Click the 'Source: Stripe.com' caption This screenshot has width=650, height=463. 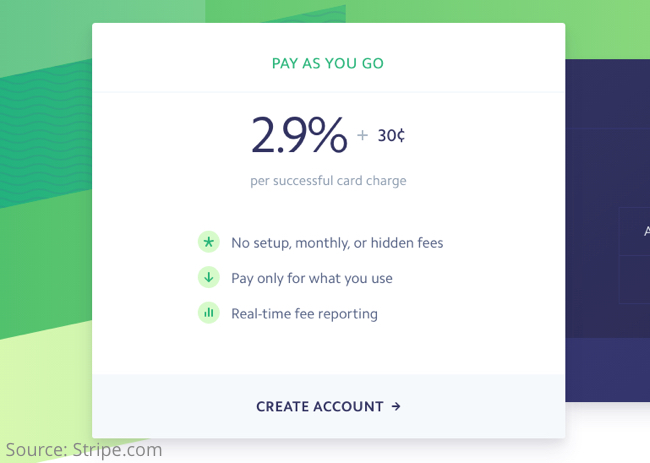pos(84,449)
